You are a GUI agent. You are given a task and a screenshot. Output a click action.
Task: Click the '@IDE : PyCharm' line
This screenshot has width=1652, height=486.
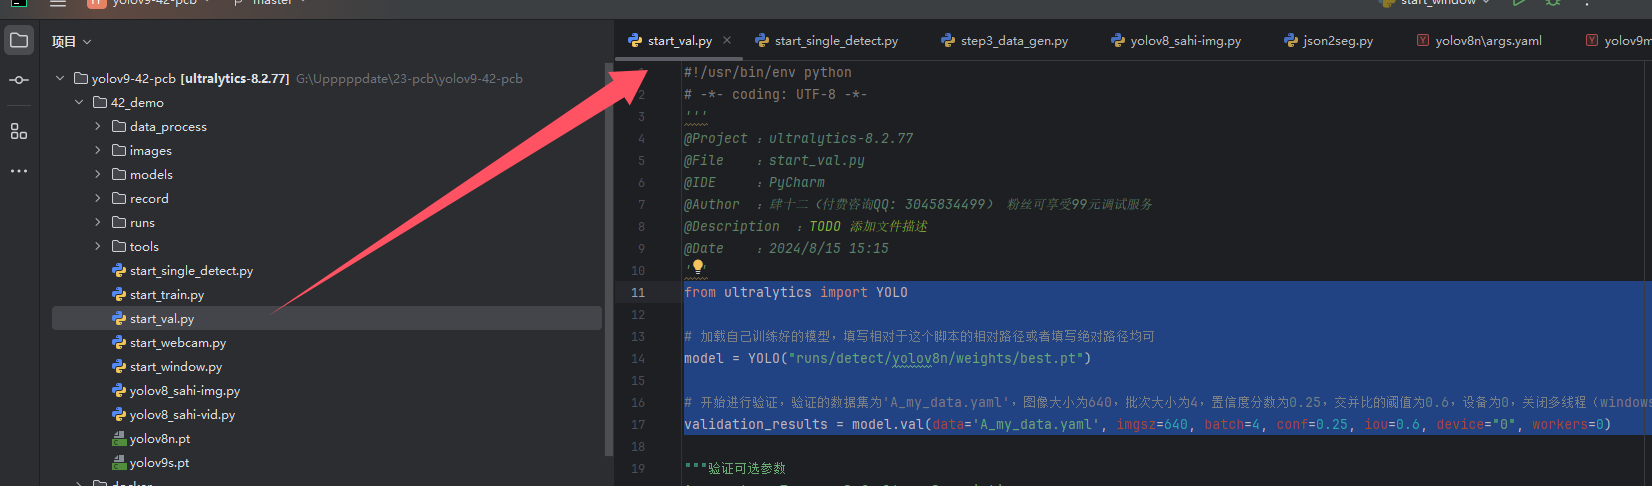[755, 182]
